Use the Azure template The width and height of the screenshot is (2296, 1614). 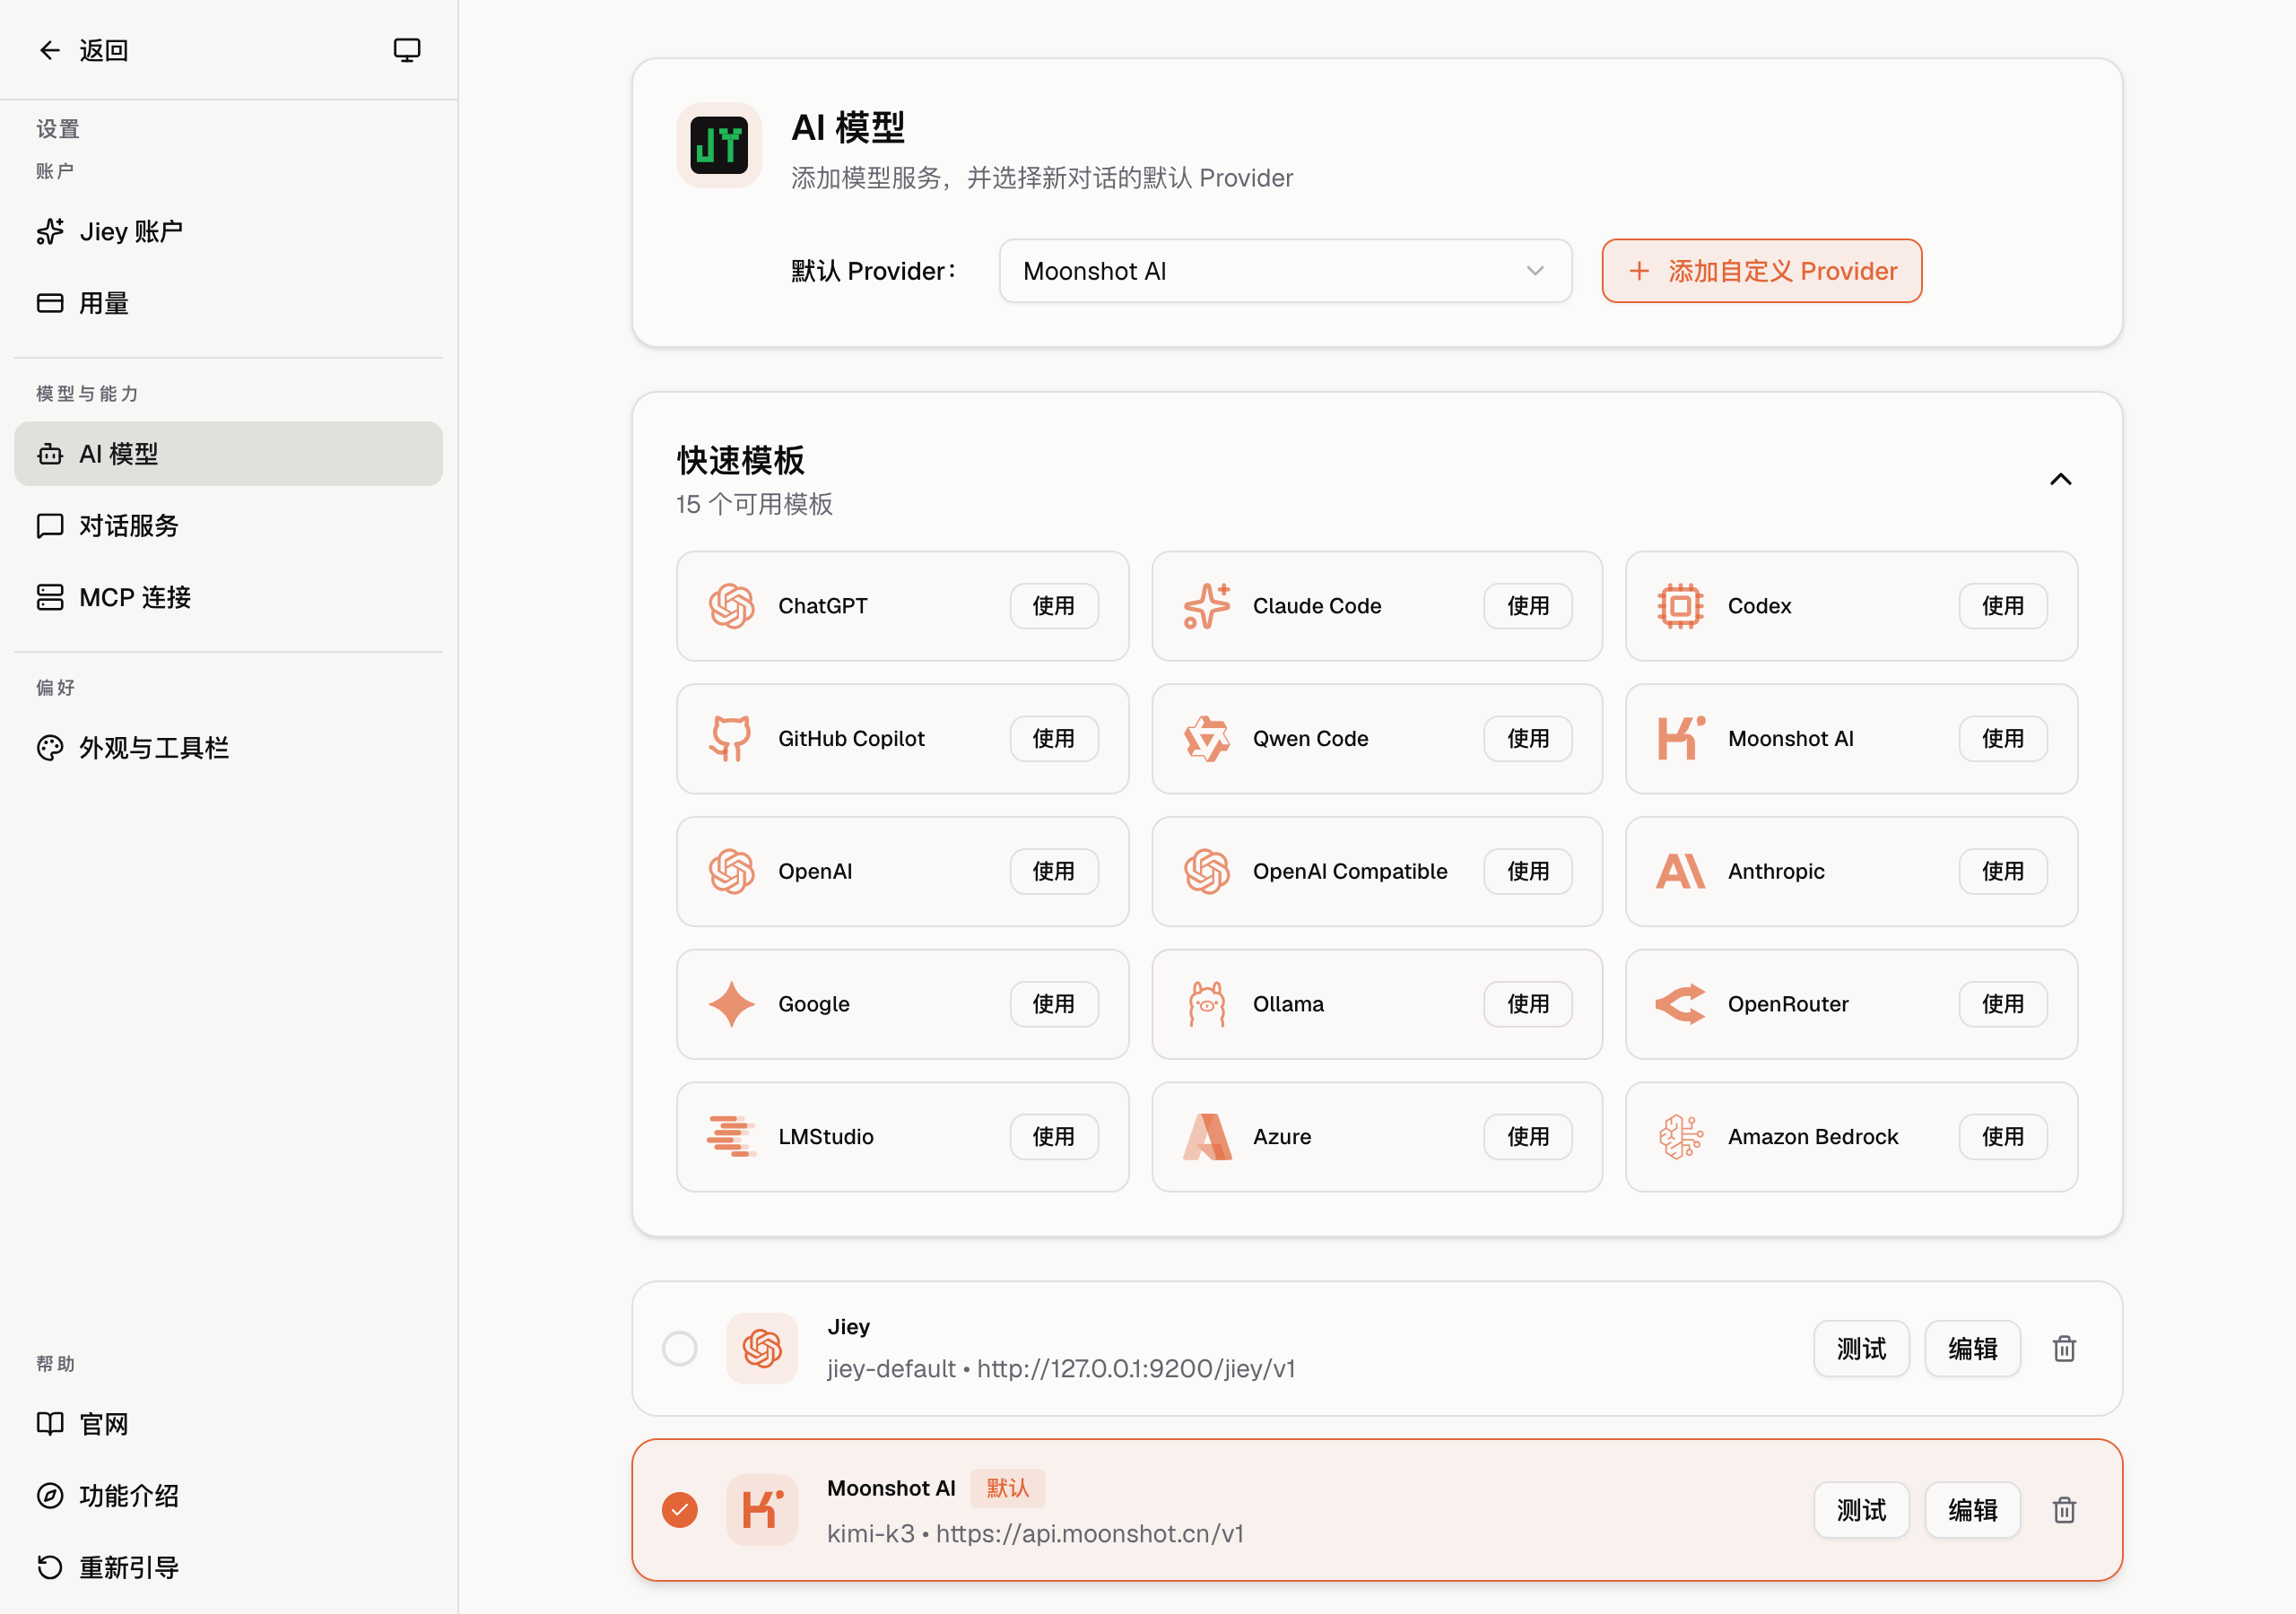point(1528,1137)
